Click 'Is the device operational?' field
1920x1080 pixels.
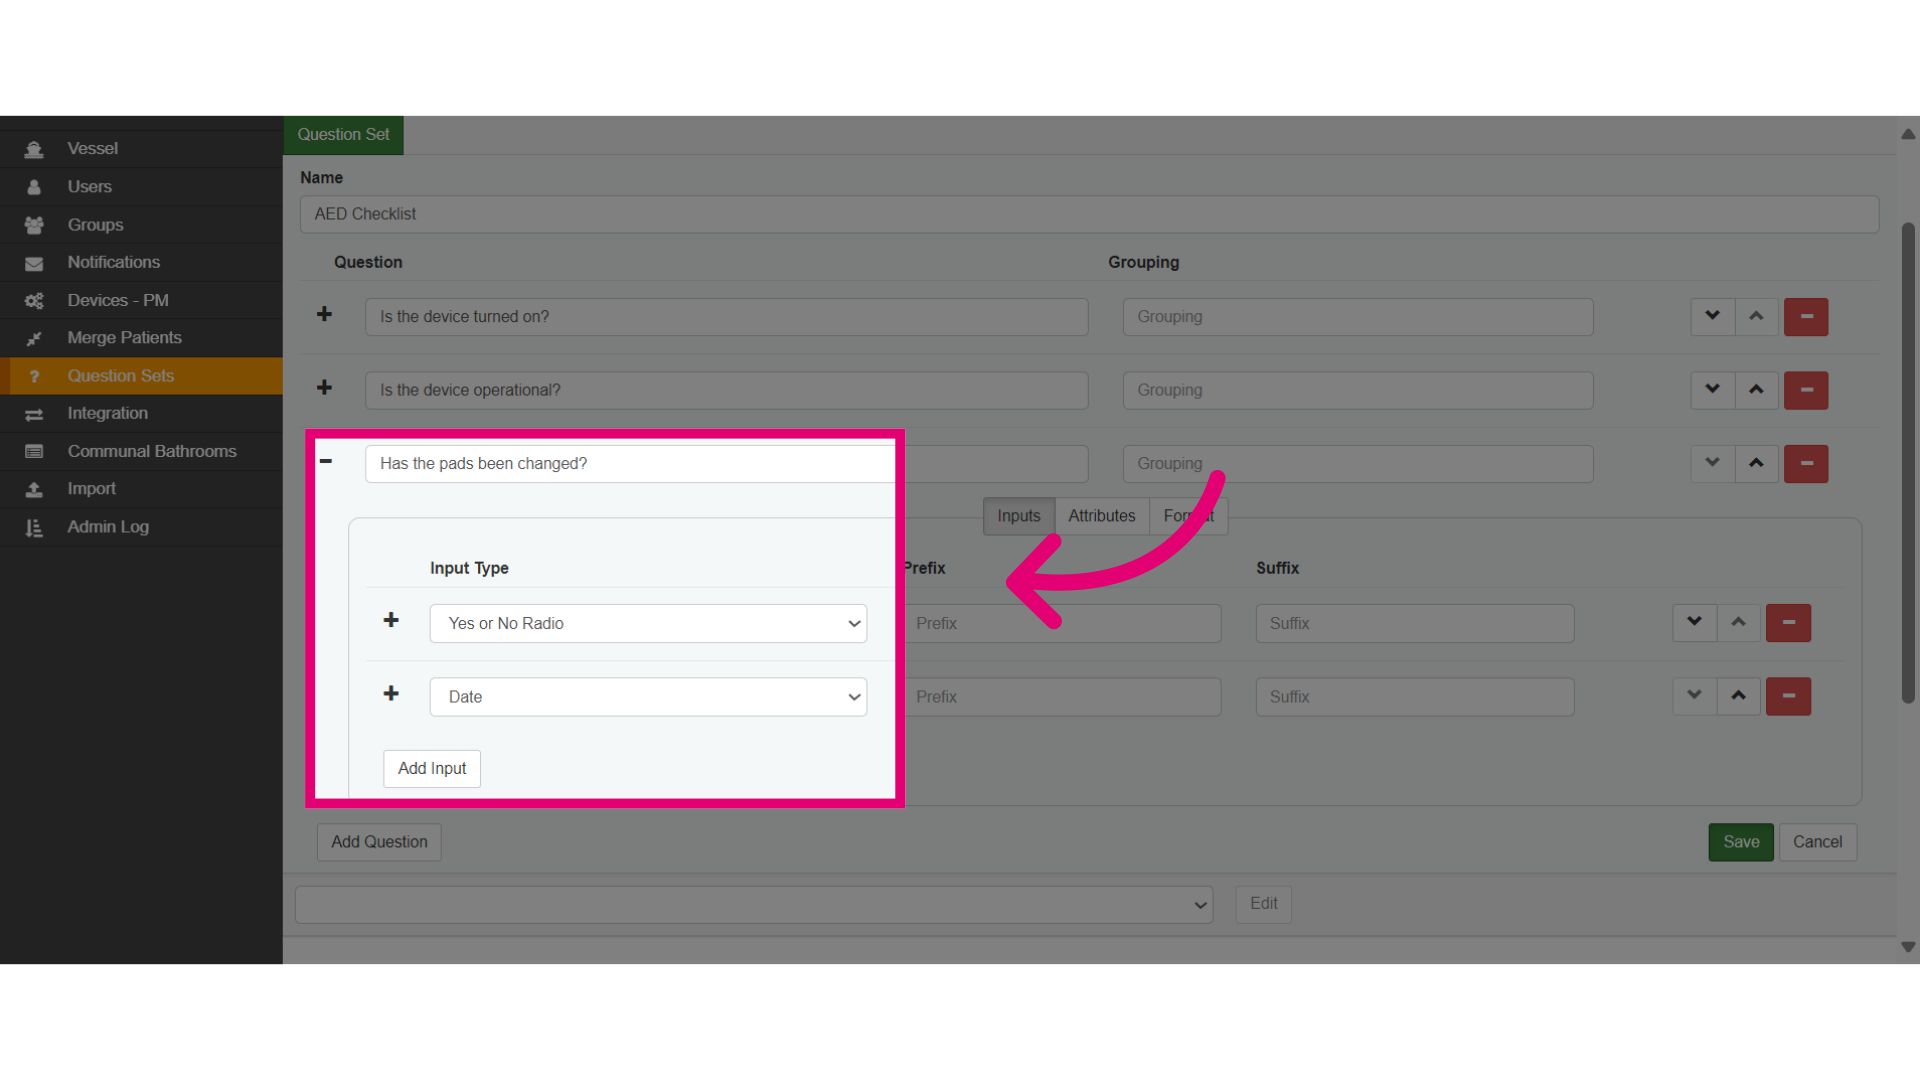[726, 390]
